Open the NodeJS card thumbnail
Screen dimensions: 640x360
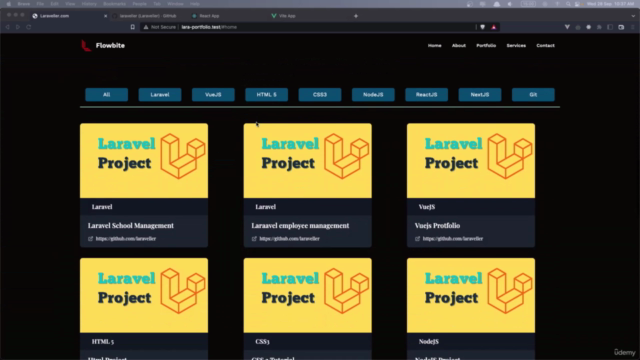click(471, 295)
